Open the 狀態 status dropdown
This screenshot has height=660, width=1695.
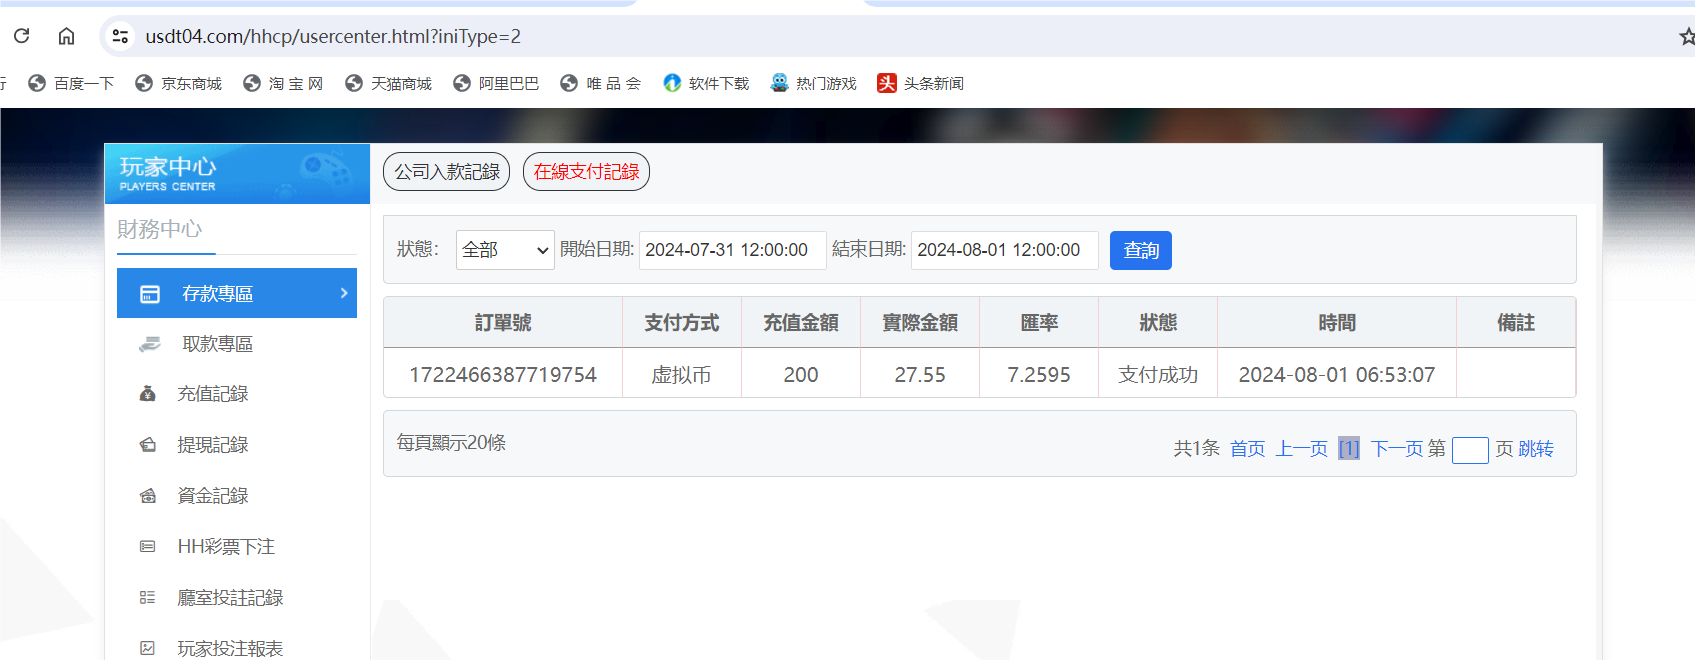[505, 250]
